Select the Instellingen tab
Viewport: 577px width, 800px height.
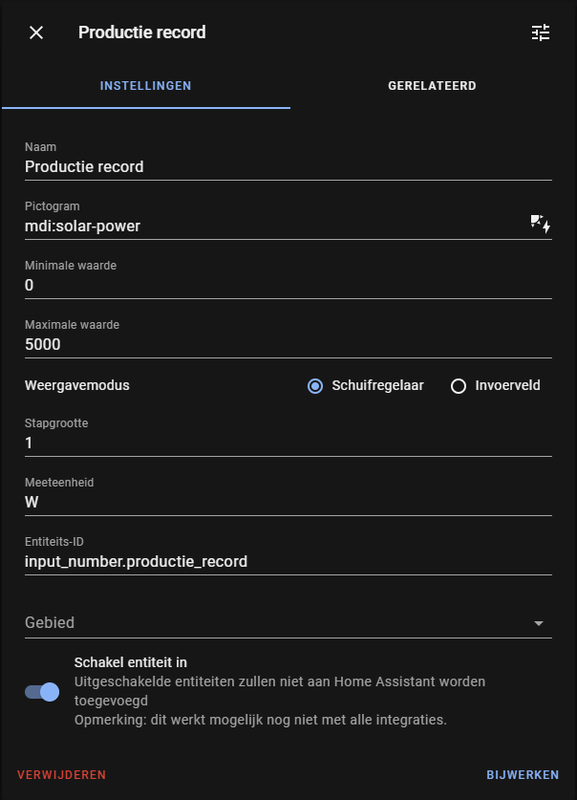(x=146, y=86)
